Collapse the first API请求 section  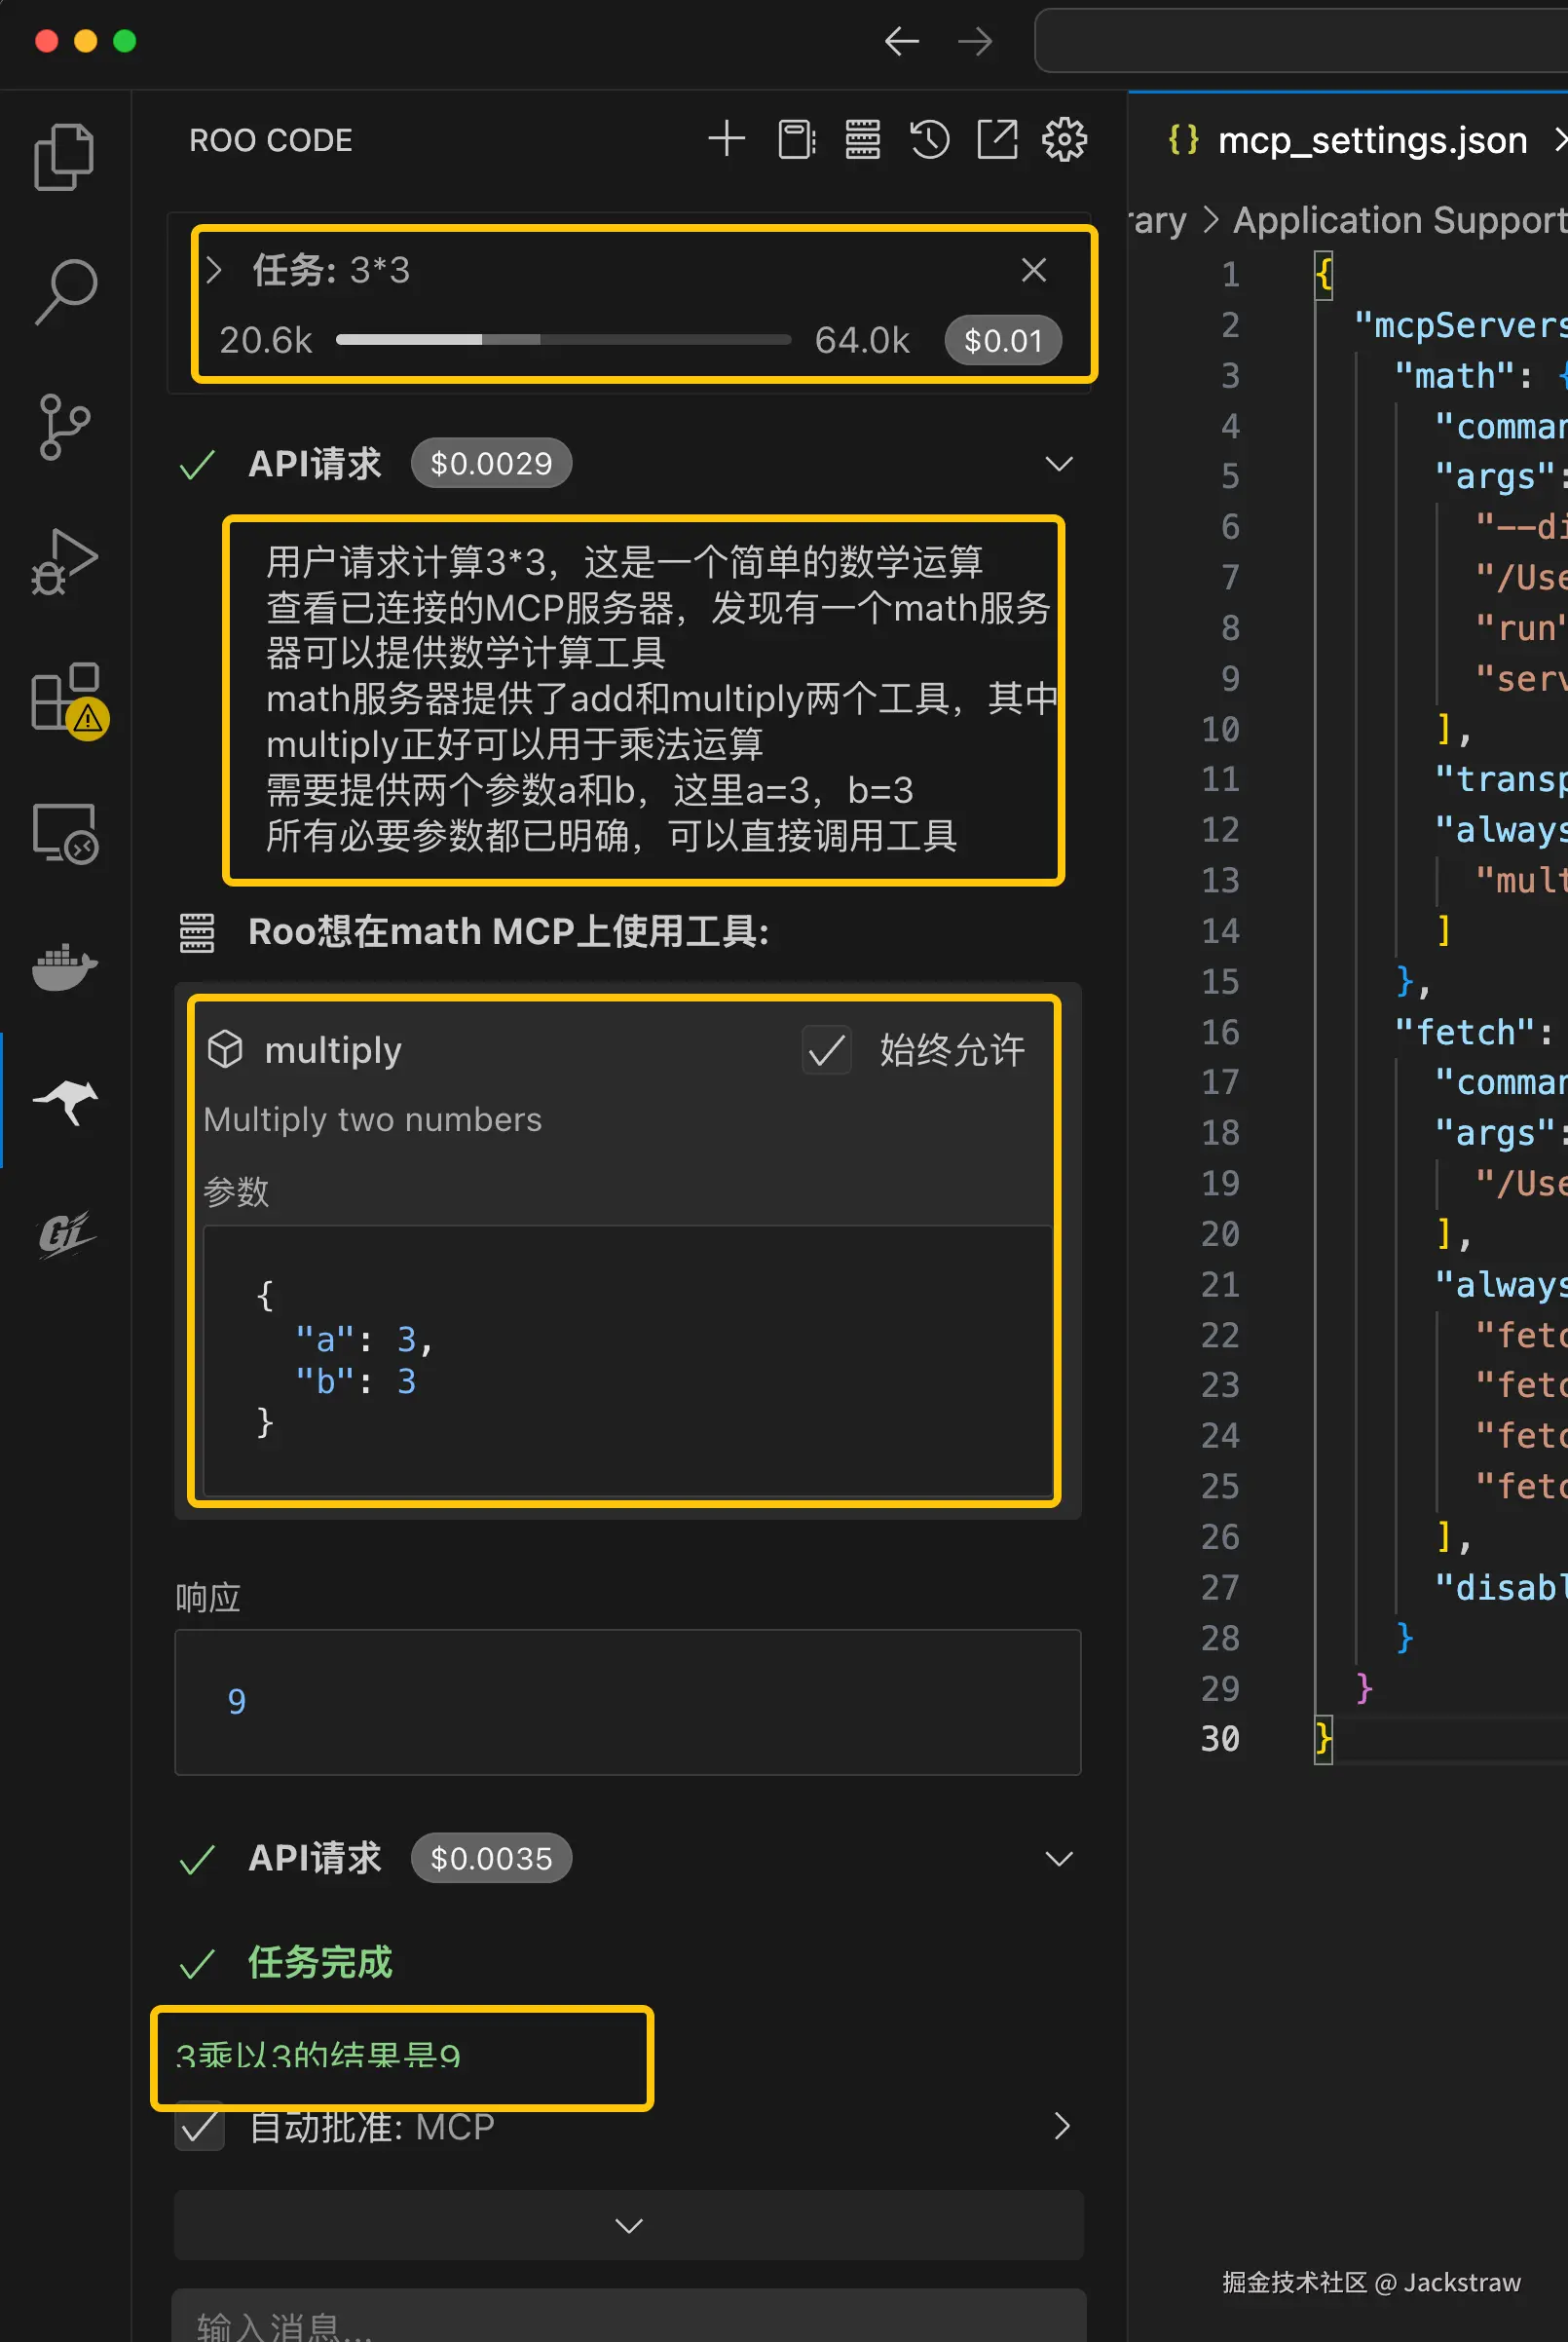1059,463
